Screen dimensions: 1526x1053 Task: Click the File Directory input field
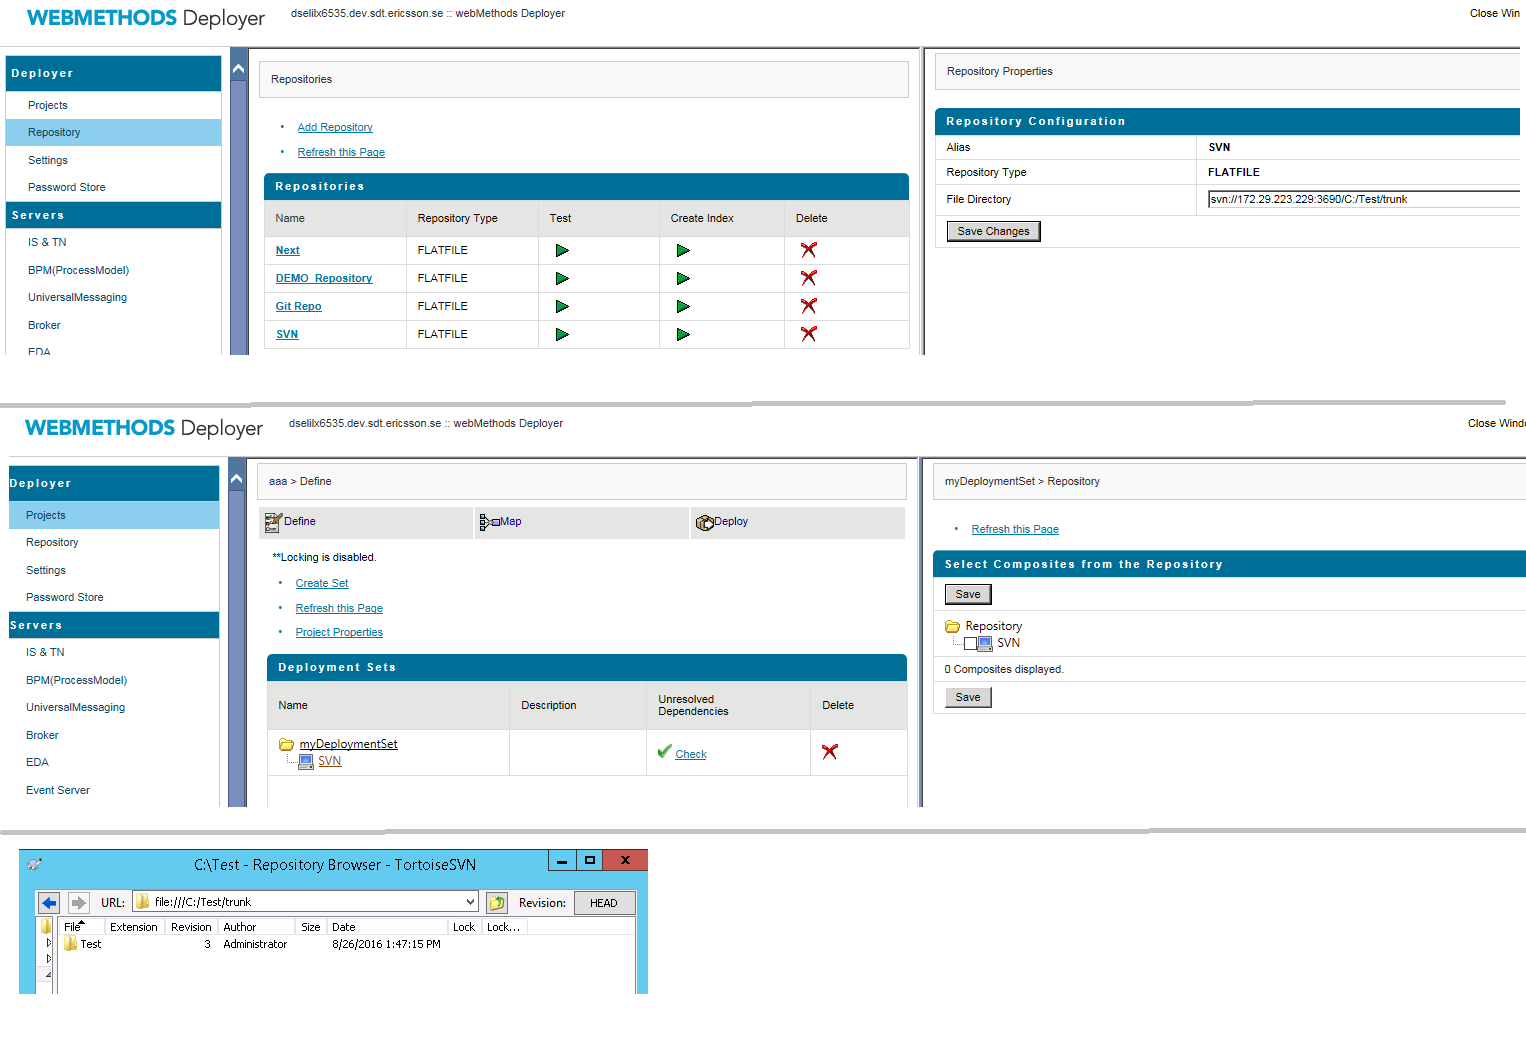click(x=1364, y=199)
